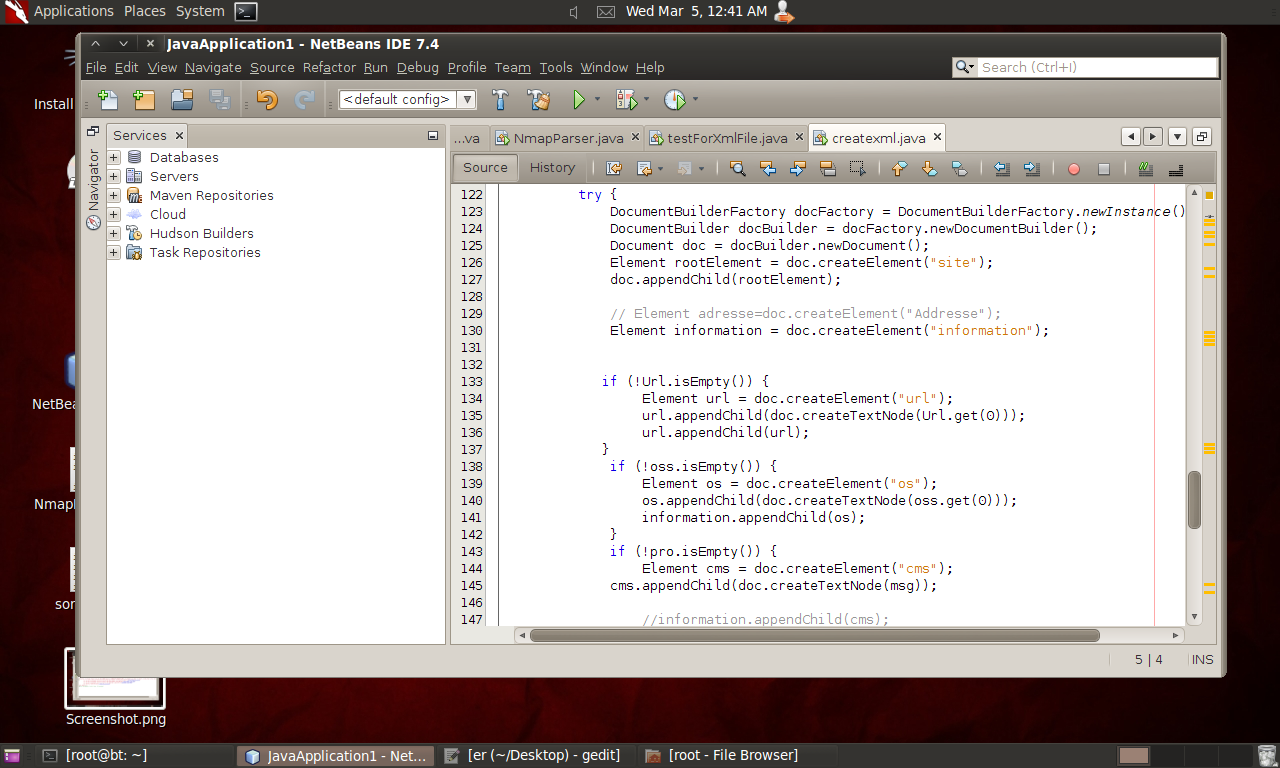Select the Cloud node in Services
1280x768 pixels.
click(x=168, y=214)
